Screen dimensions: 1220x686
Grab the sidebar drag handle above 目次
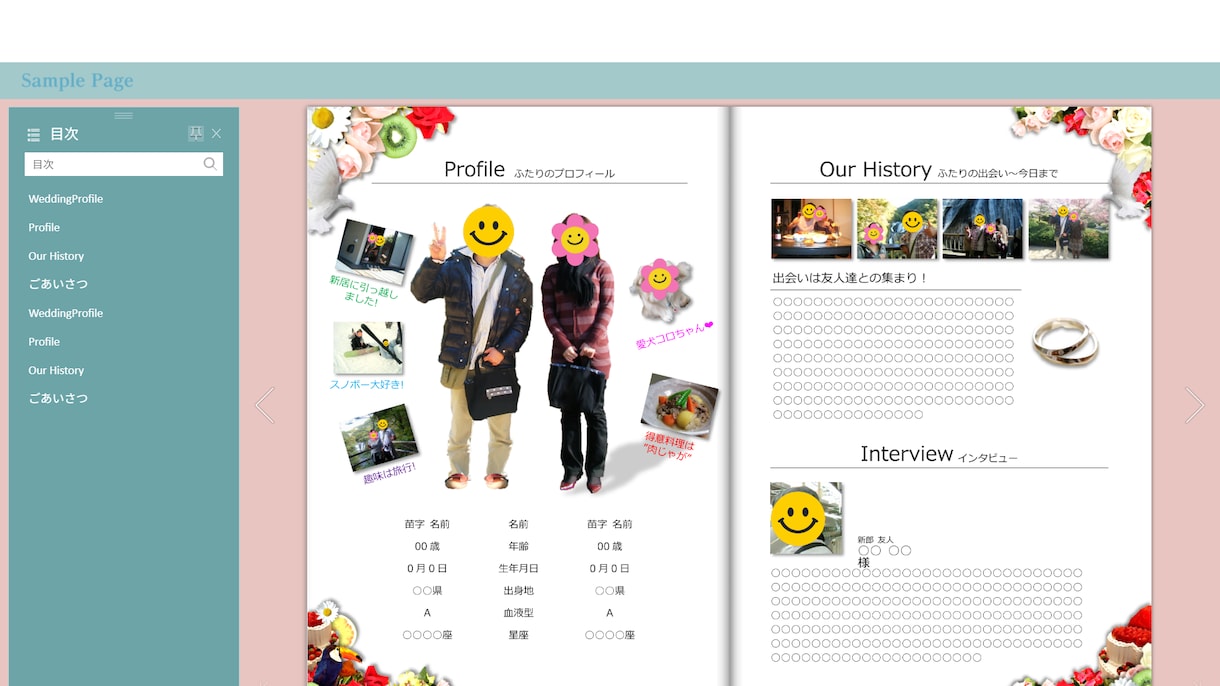tap(124, 115)
